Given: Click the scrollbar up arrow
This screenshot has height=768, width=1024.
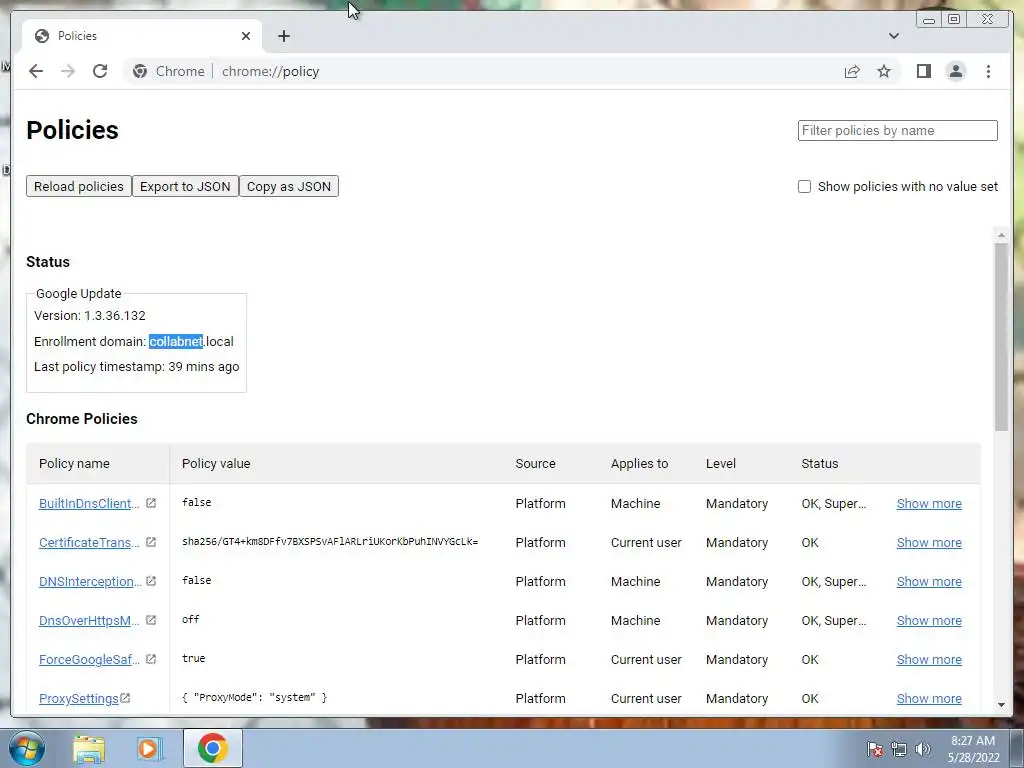Looking at the screenshot, I should tap(1001, 235).
